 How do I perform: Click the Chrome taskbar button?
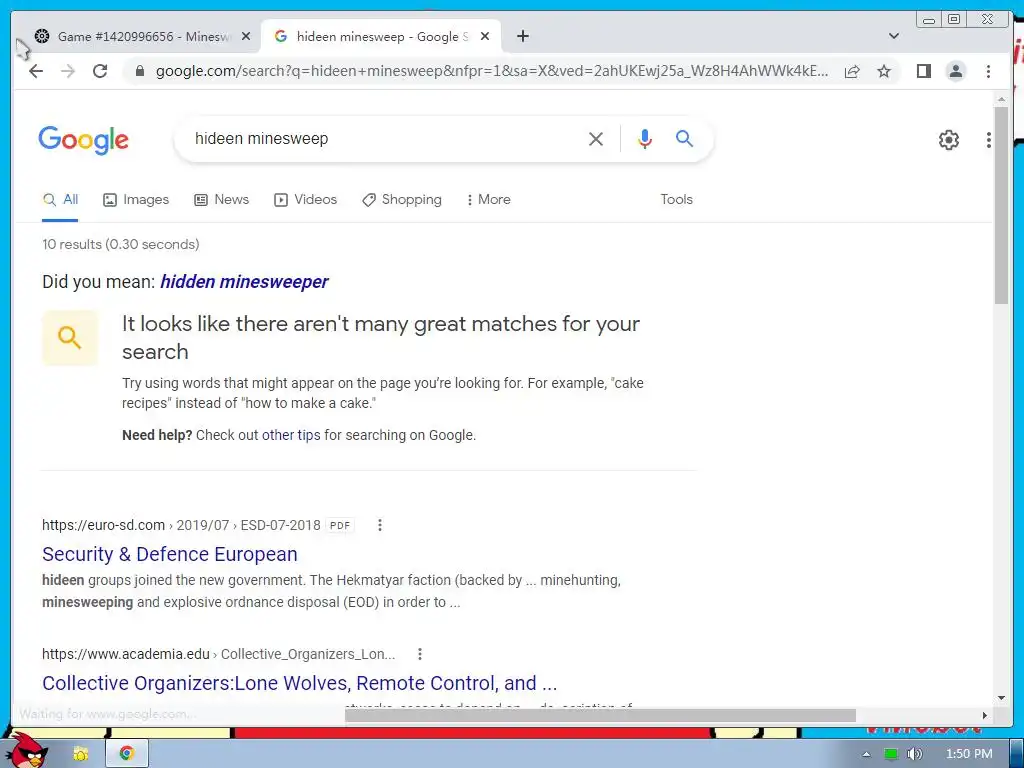(127, 754)
